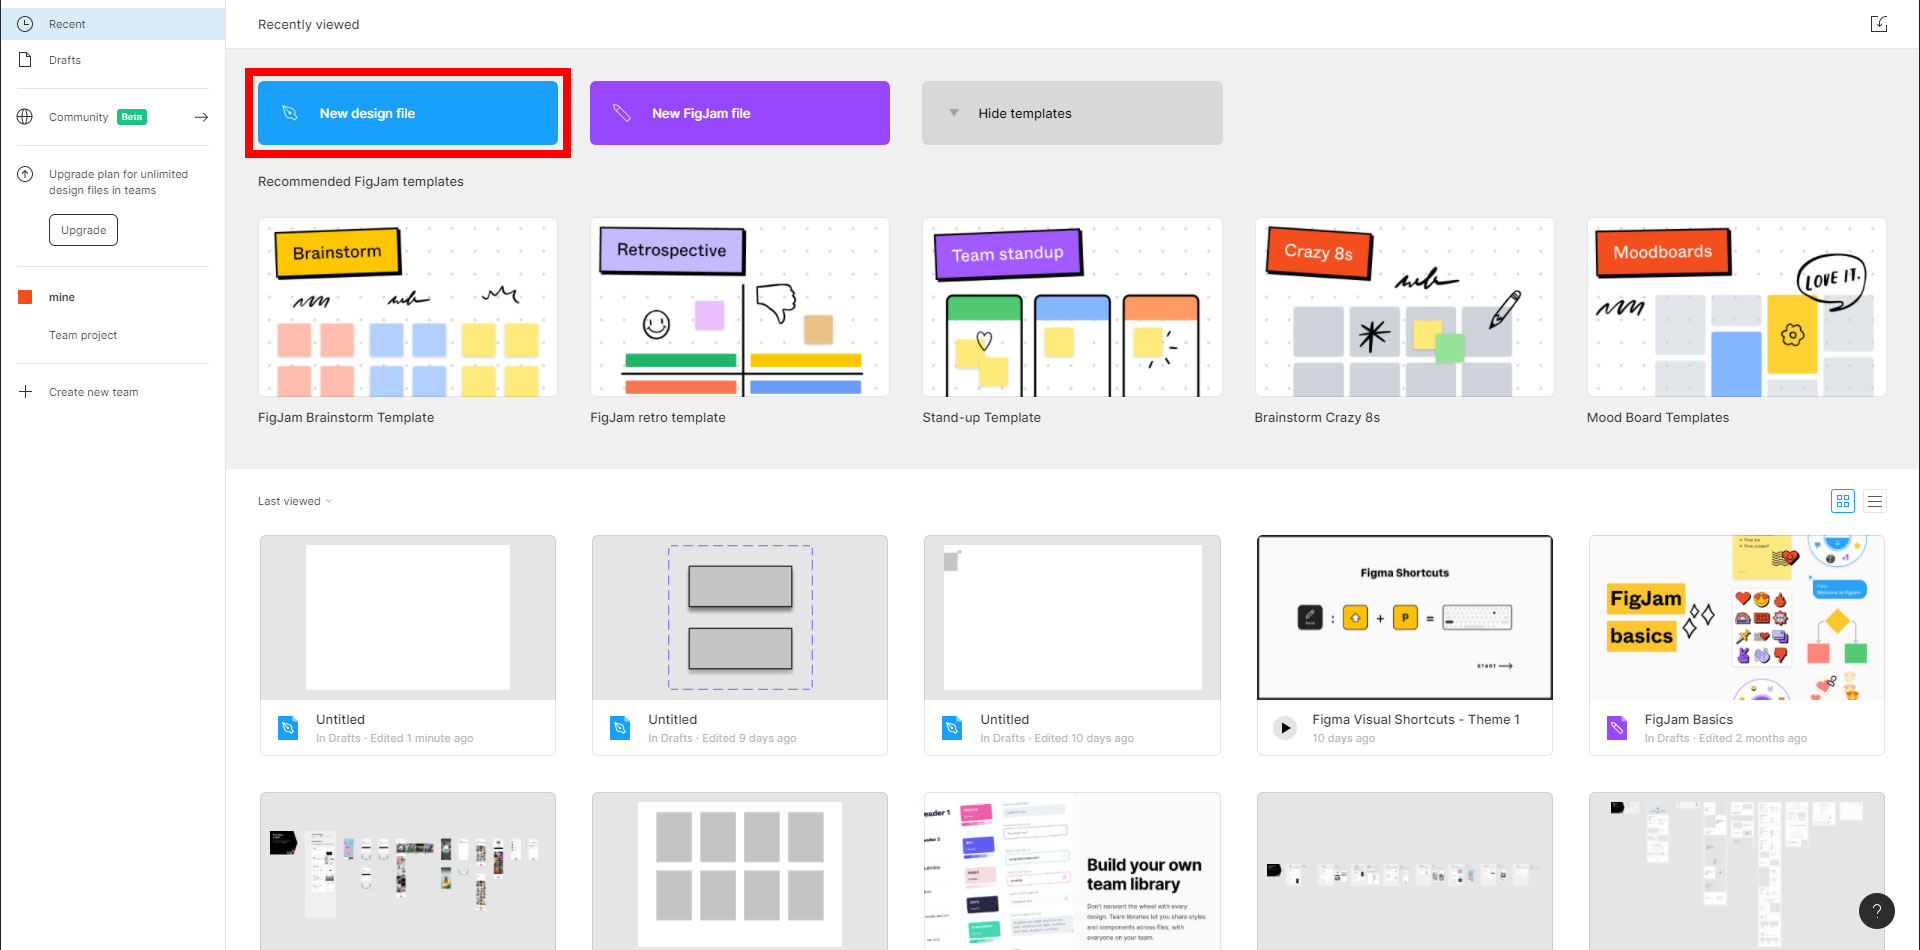Open the Brainstorm template thumbnail
Viewport: 1920px width, 950px height.
[x=408, y=307]
